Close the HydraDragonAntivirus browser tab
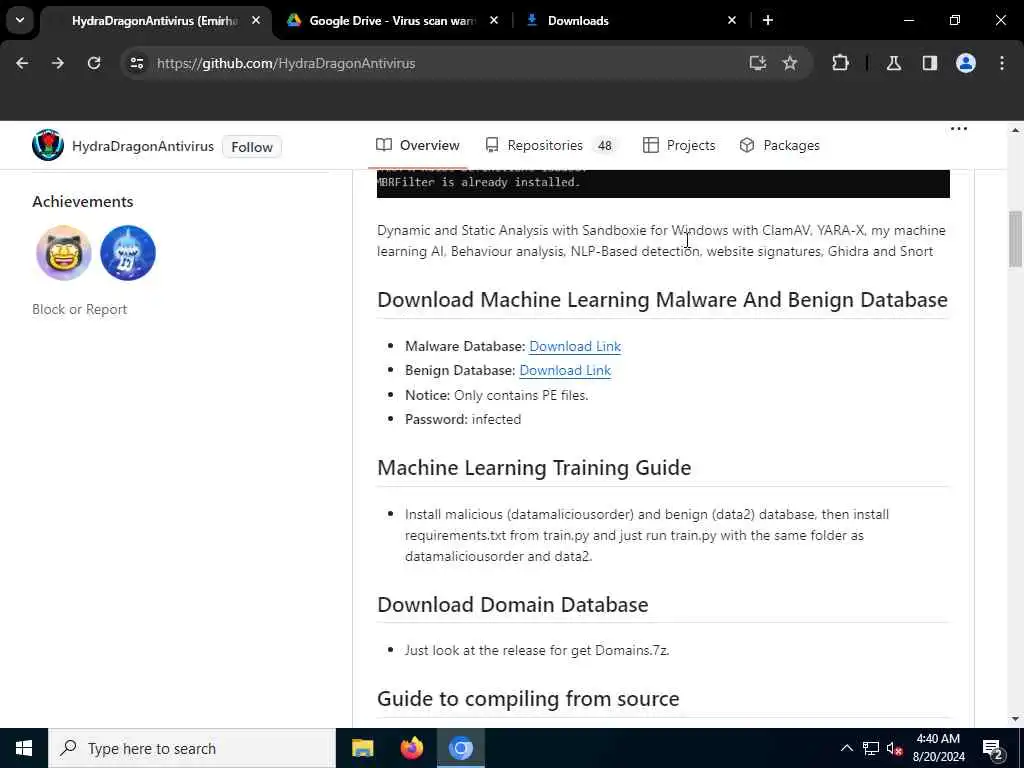The width and height of the screenshot is (1024, 768). [256, 21]
